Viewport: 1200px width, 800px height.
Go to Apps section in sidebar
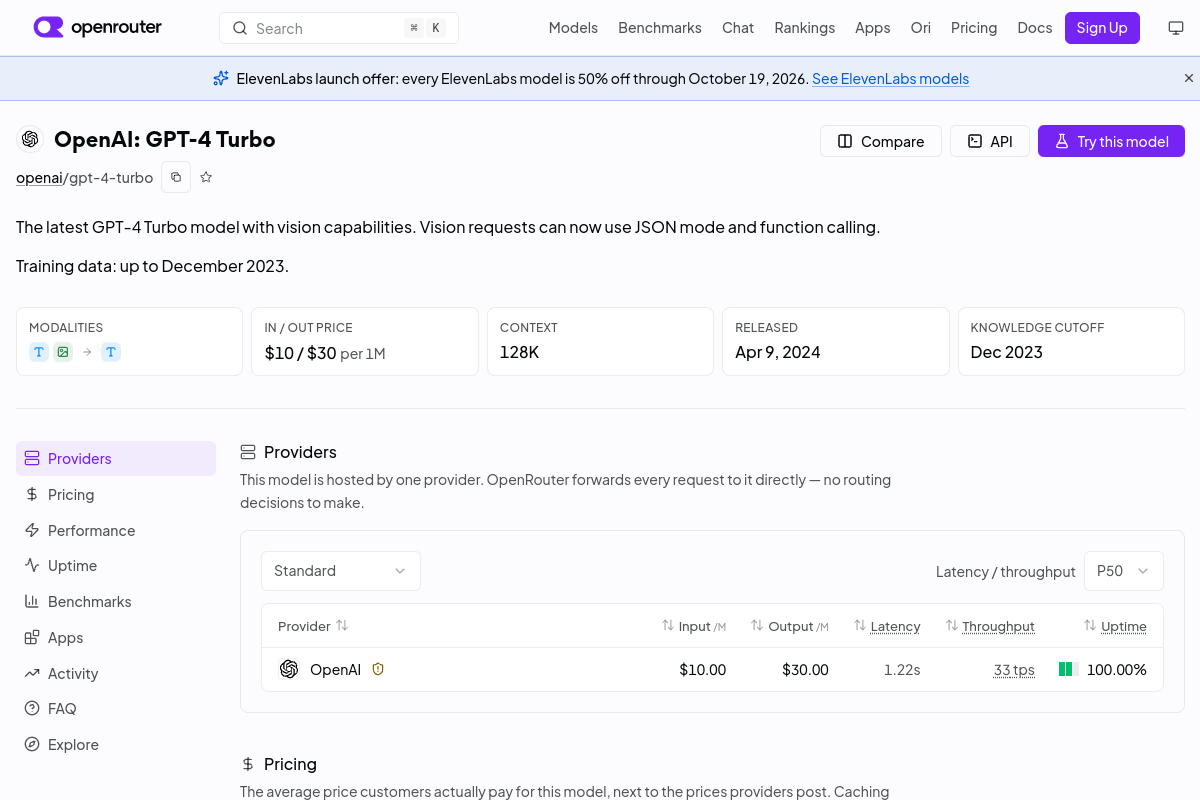pos(116,637)
